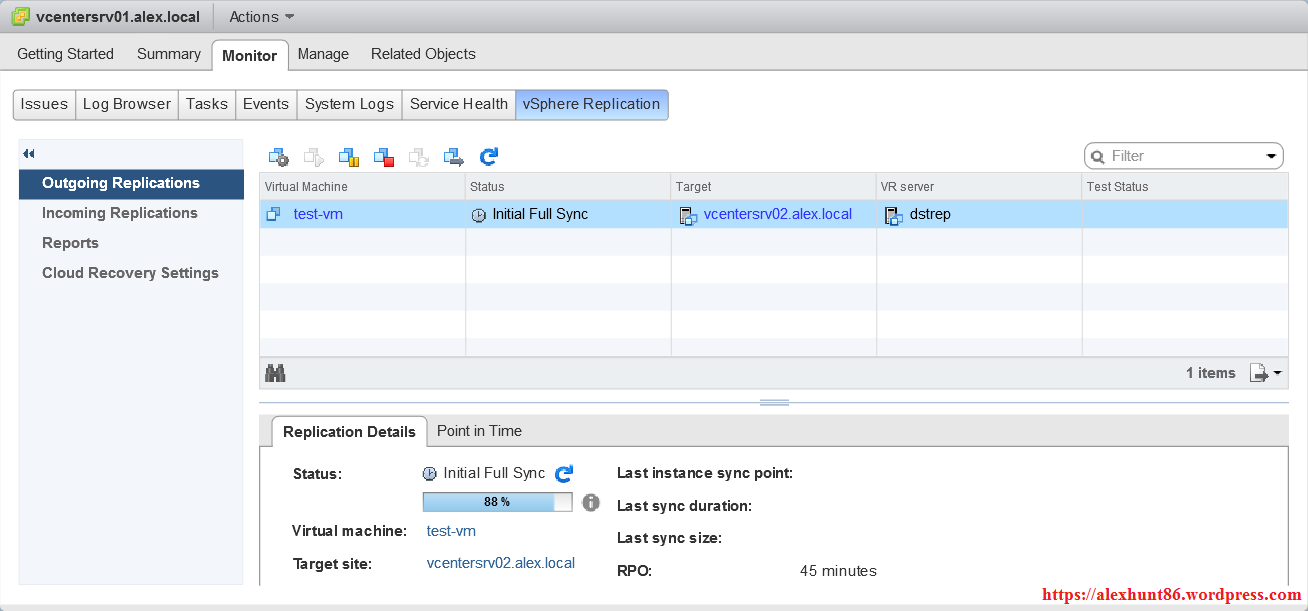This screenshot has width=1308, height=611.
Task: Click the binoculars find icon
Action: [x=275, y=373]
